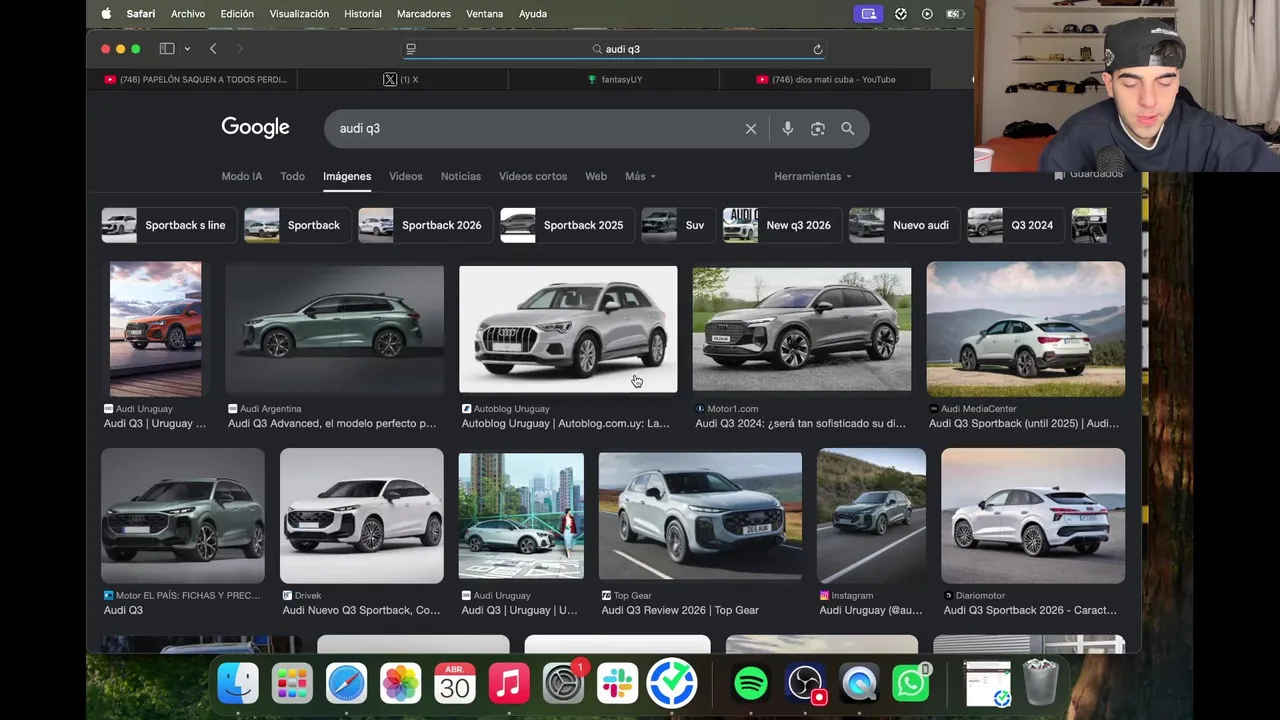Filter by the Sportback 2025 chip
1280x720 pixels.
pyautogui.click(x=567, y=225)
